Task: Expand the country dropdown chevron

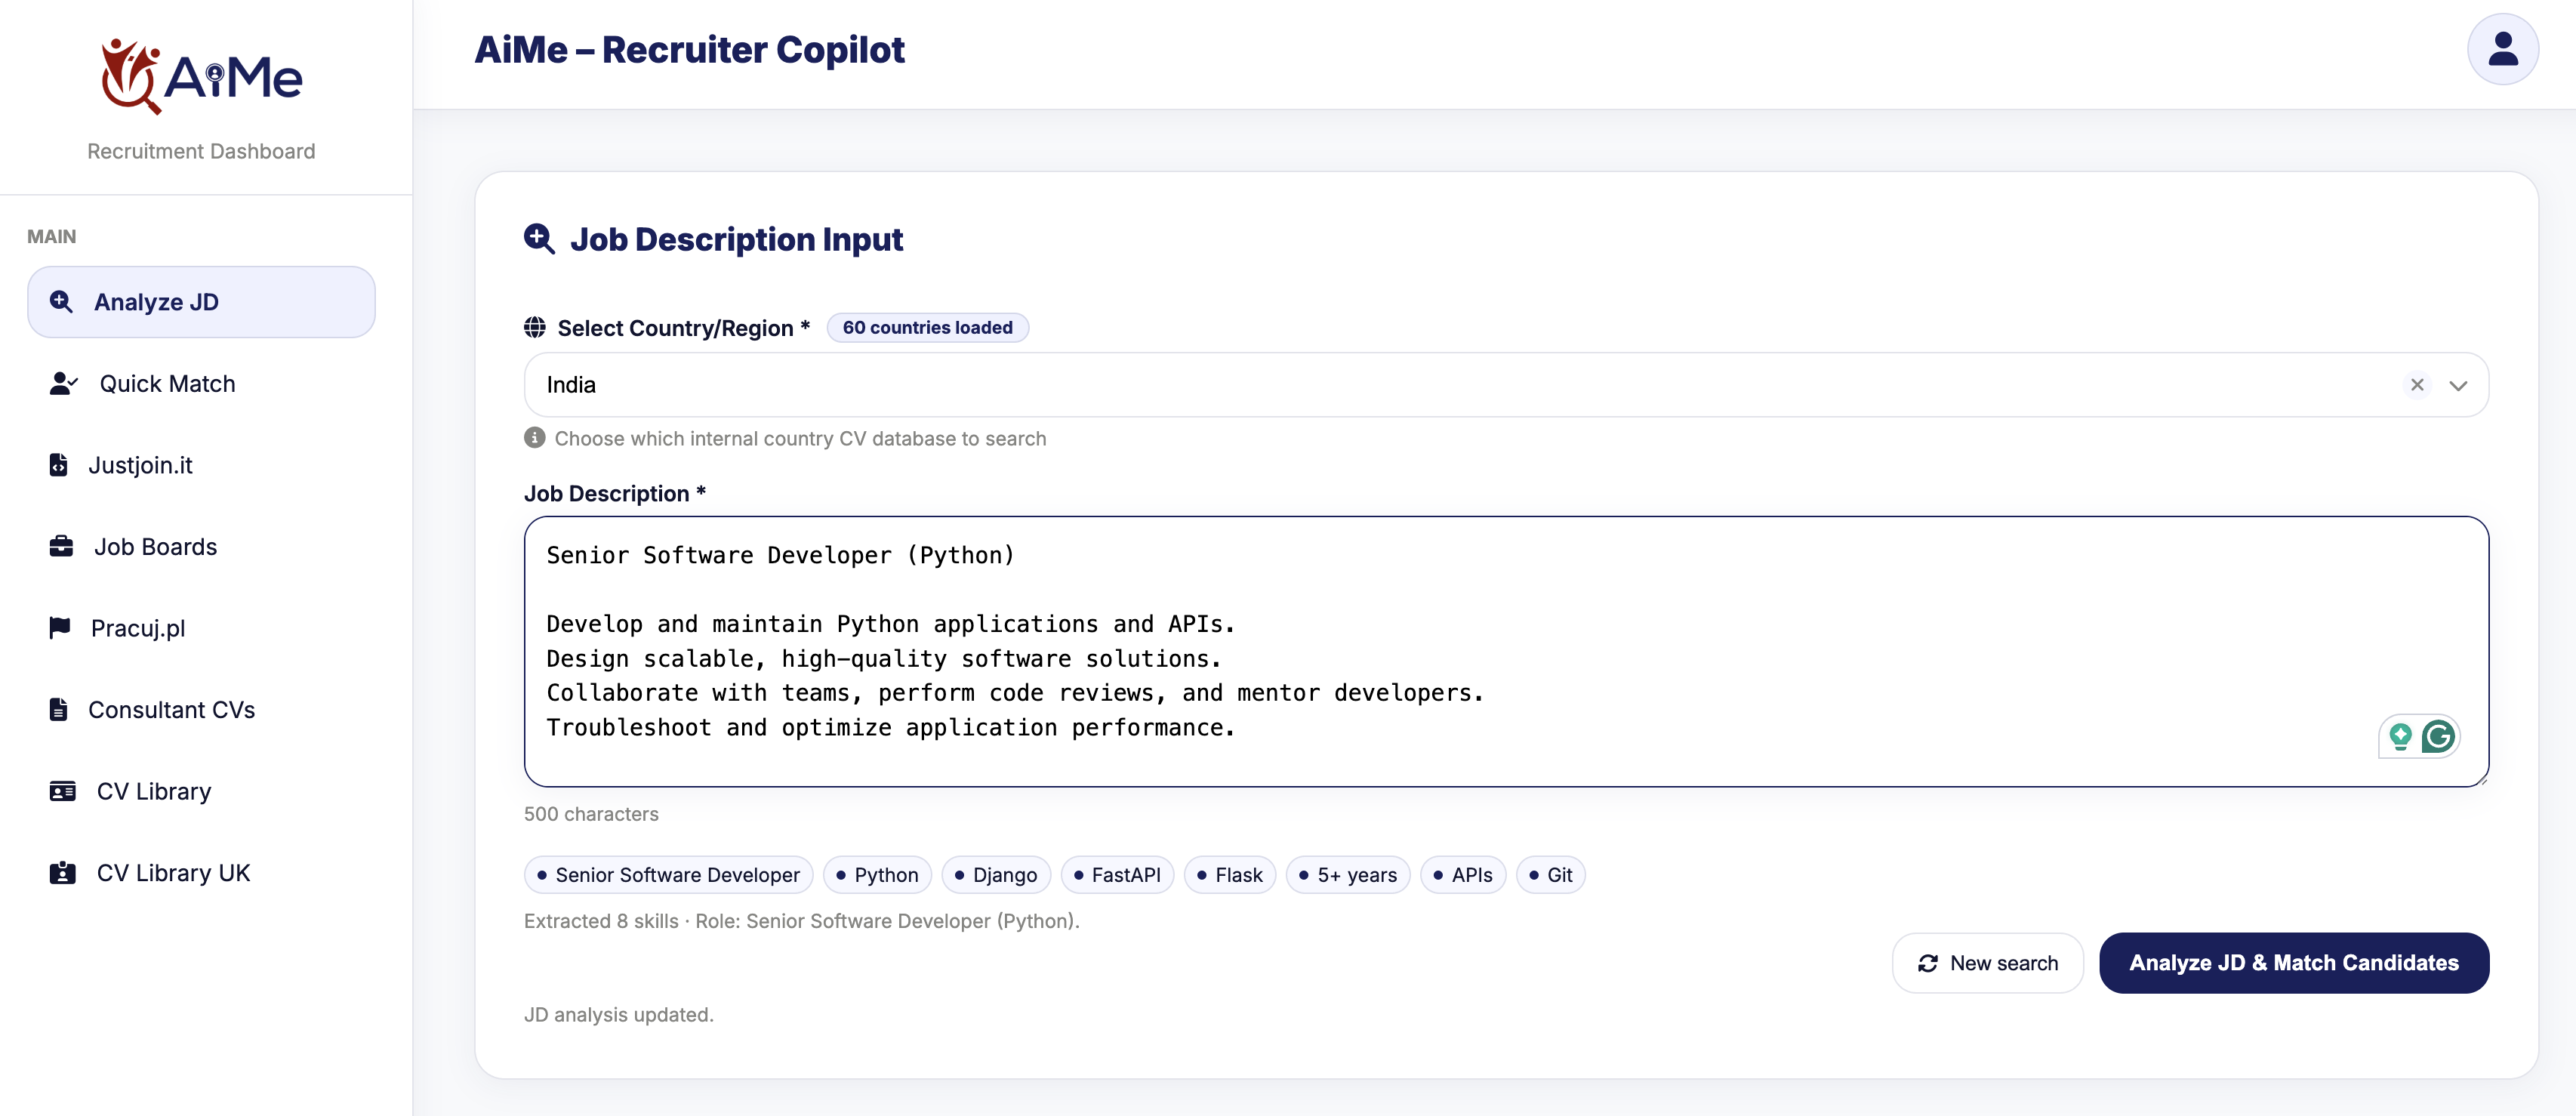Action: pos(2458,386)
